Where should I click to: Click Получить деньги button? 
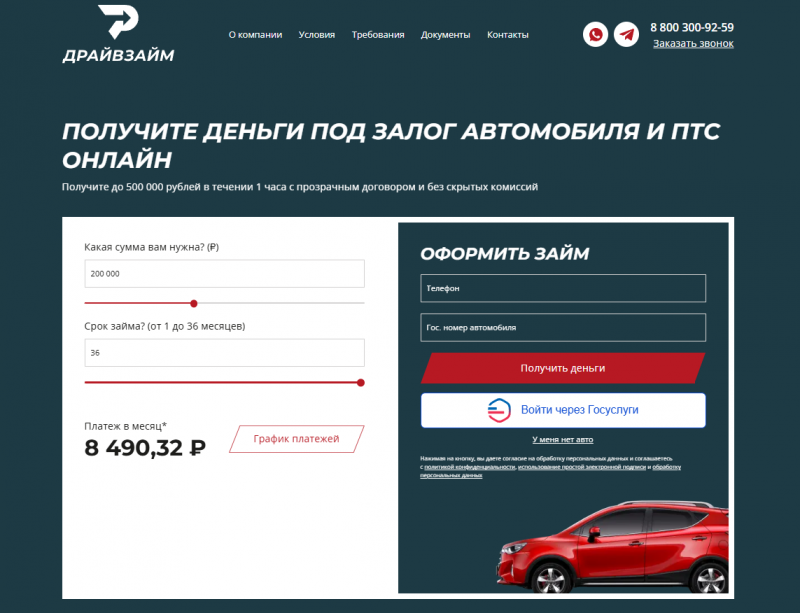(563, 368)
